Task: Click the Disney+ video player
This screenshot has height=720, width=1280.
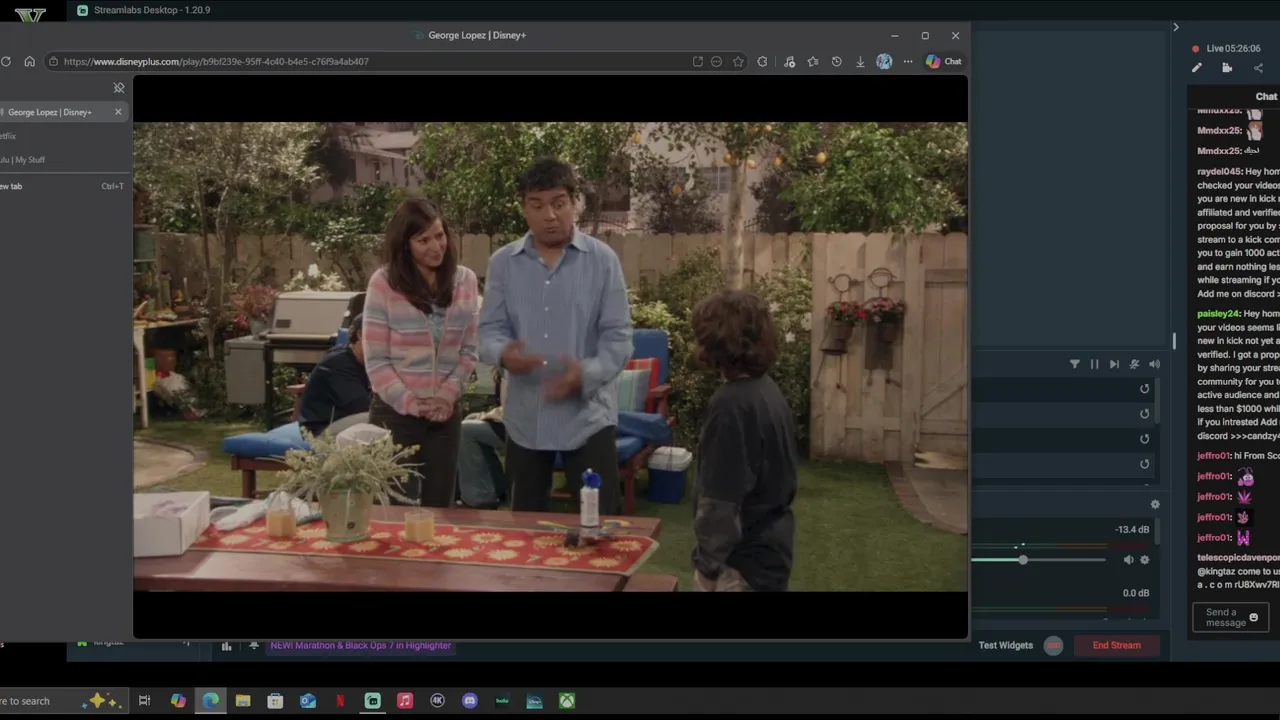Action: pyautogui.click(x=550, y=357)
